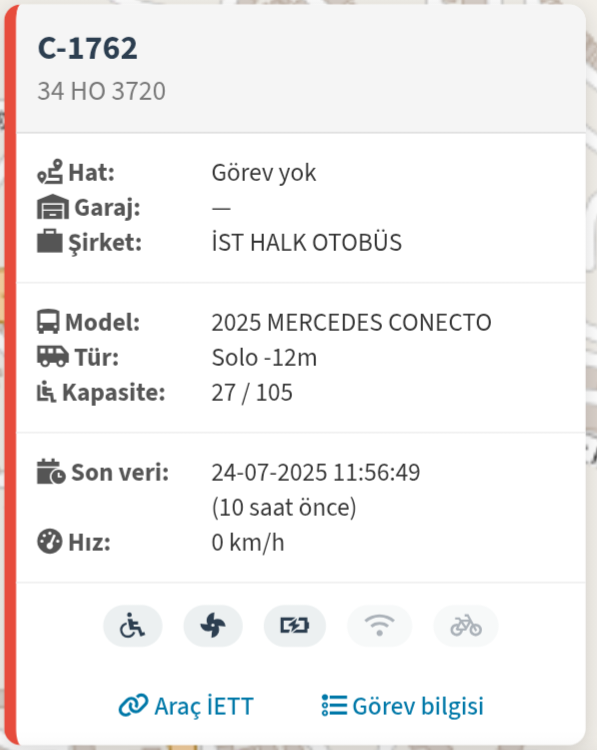
Task: Click the 2025 MERCEDES CONECTO model text
Action: [352, 322]
